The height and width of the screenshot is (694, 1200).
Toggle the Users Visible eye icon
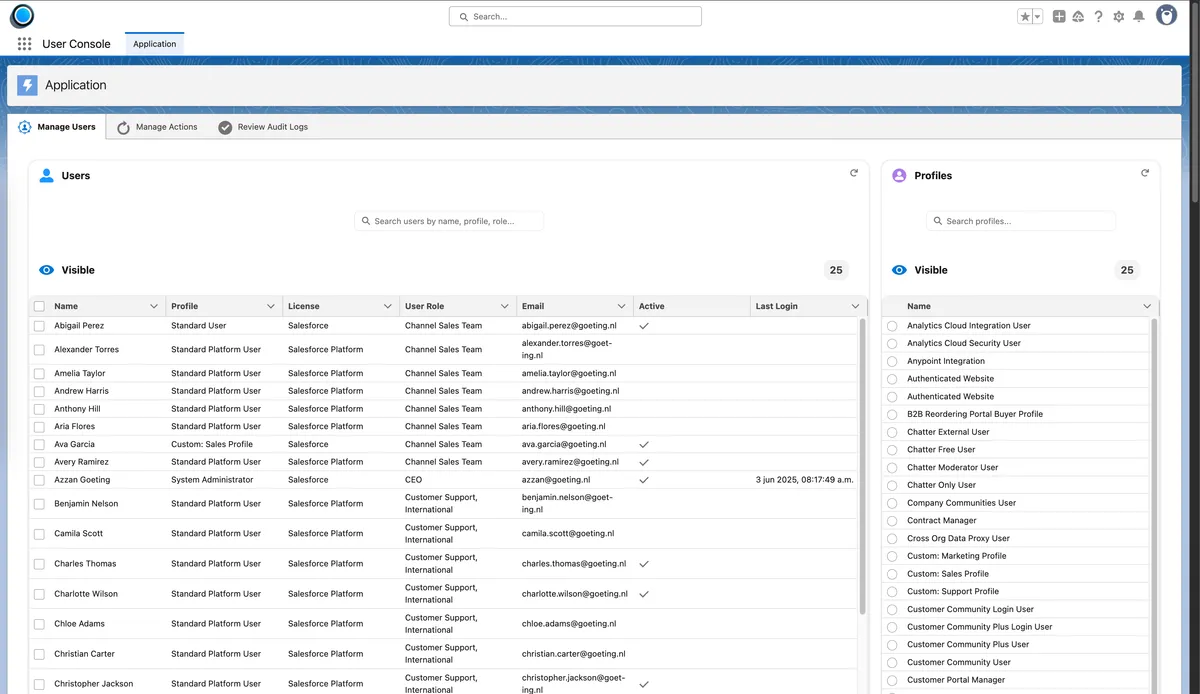[46, 270]
